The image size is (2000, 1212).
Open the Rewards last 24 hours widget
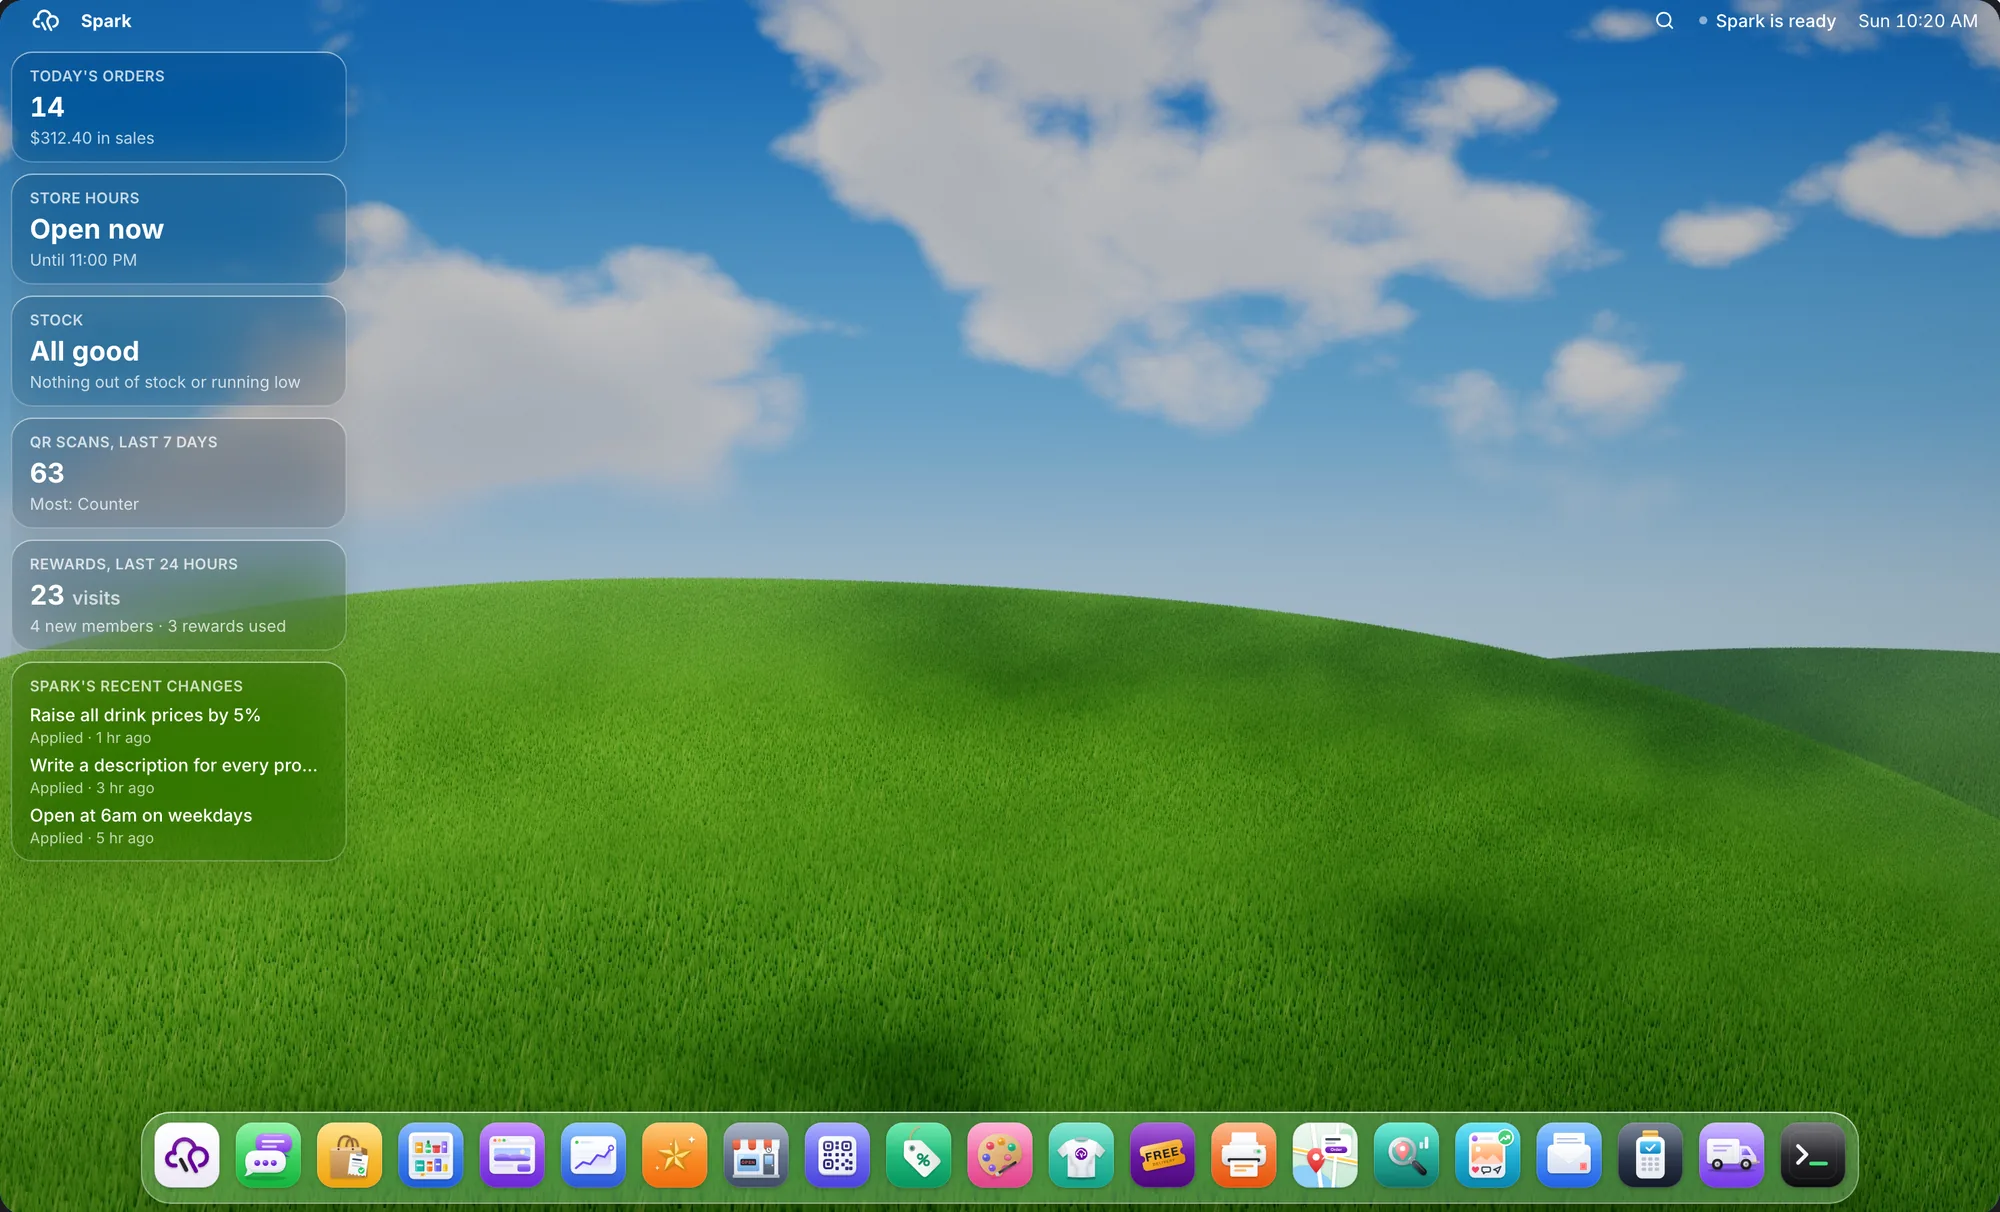click(178, 595)
